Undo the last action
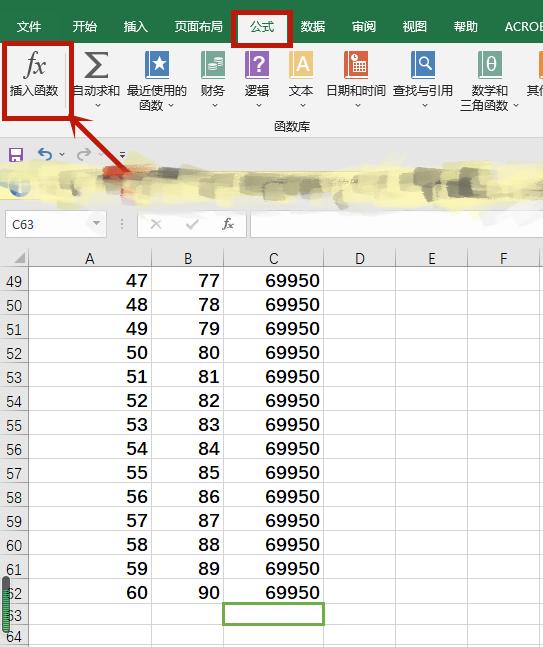543x647 pixels. pos(45,154)
